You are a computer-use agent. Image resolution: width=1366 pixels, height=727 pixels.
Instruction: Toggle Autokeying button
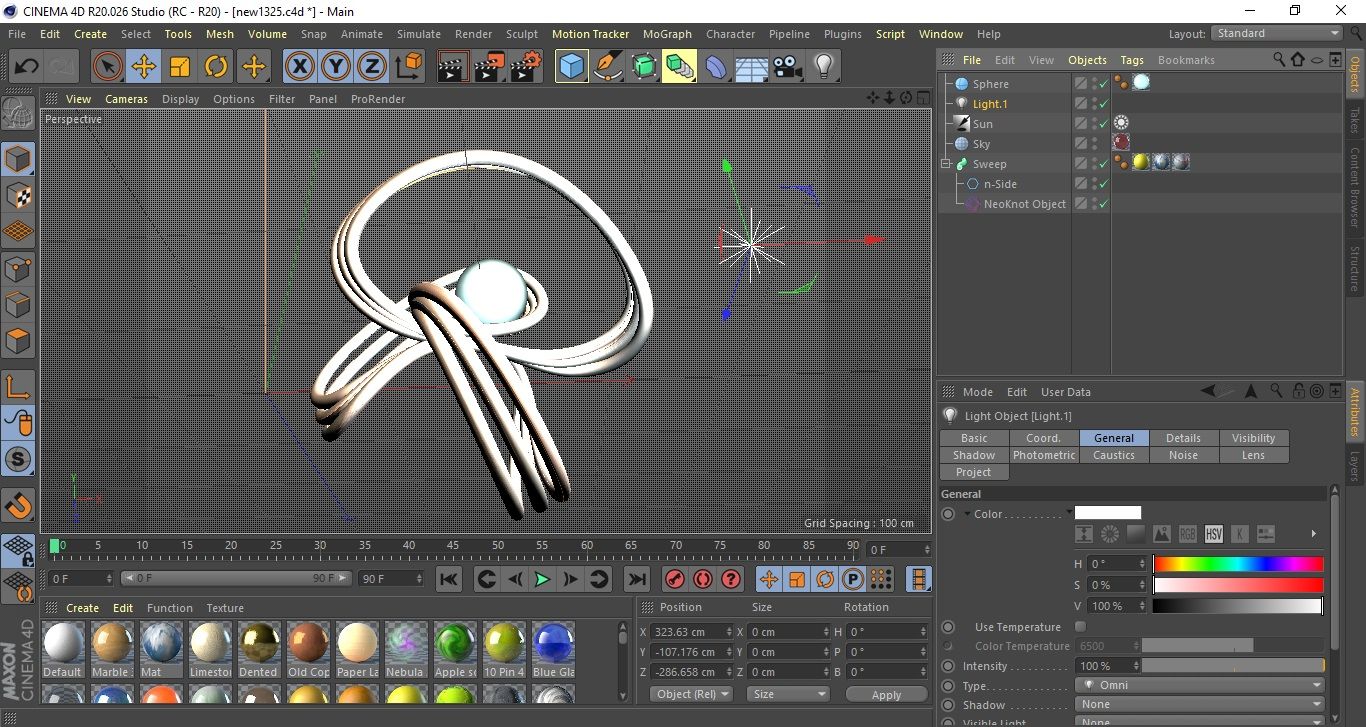pyautogui.click(x=703, y=579)
